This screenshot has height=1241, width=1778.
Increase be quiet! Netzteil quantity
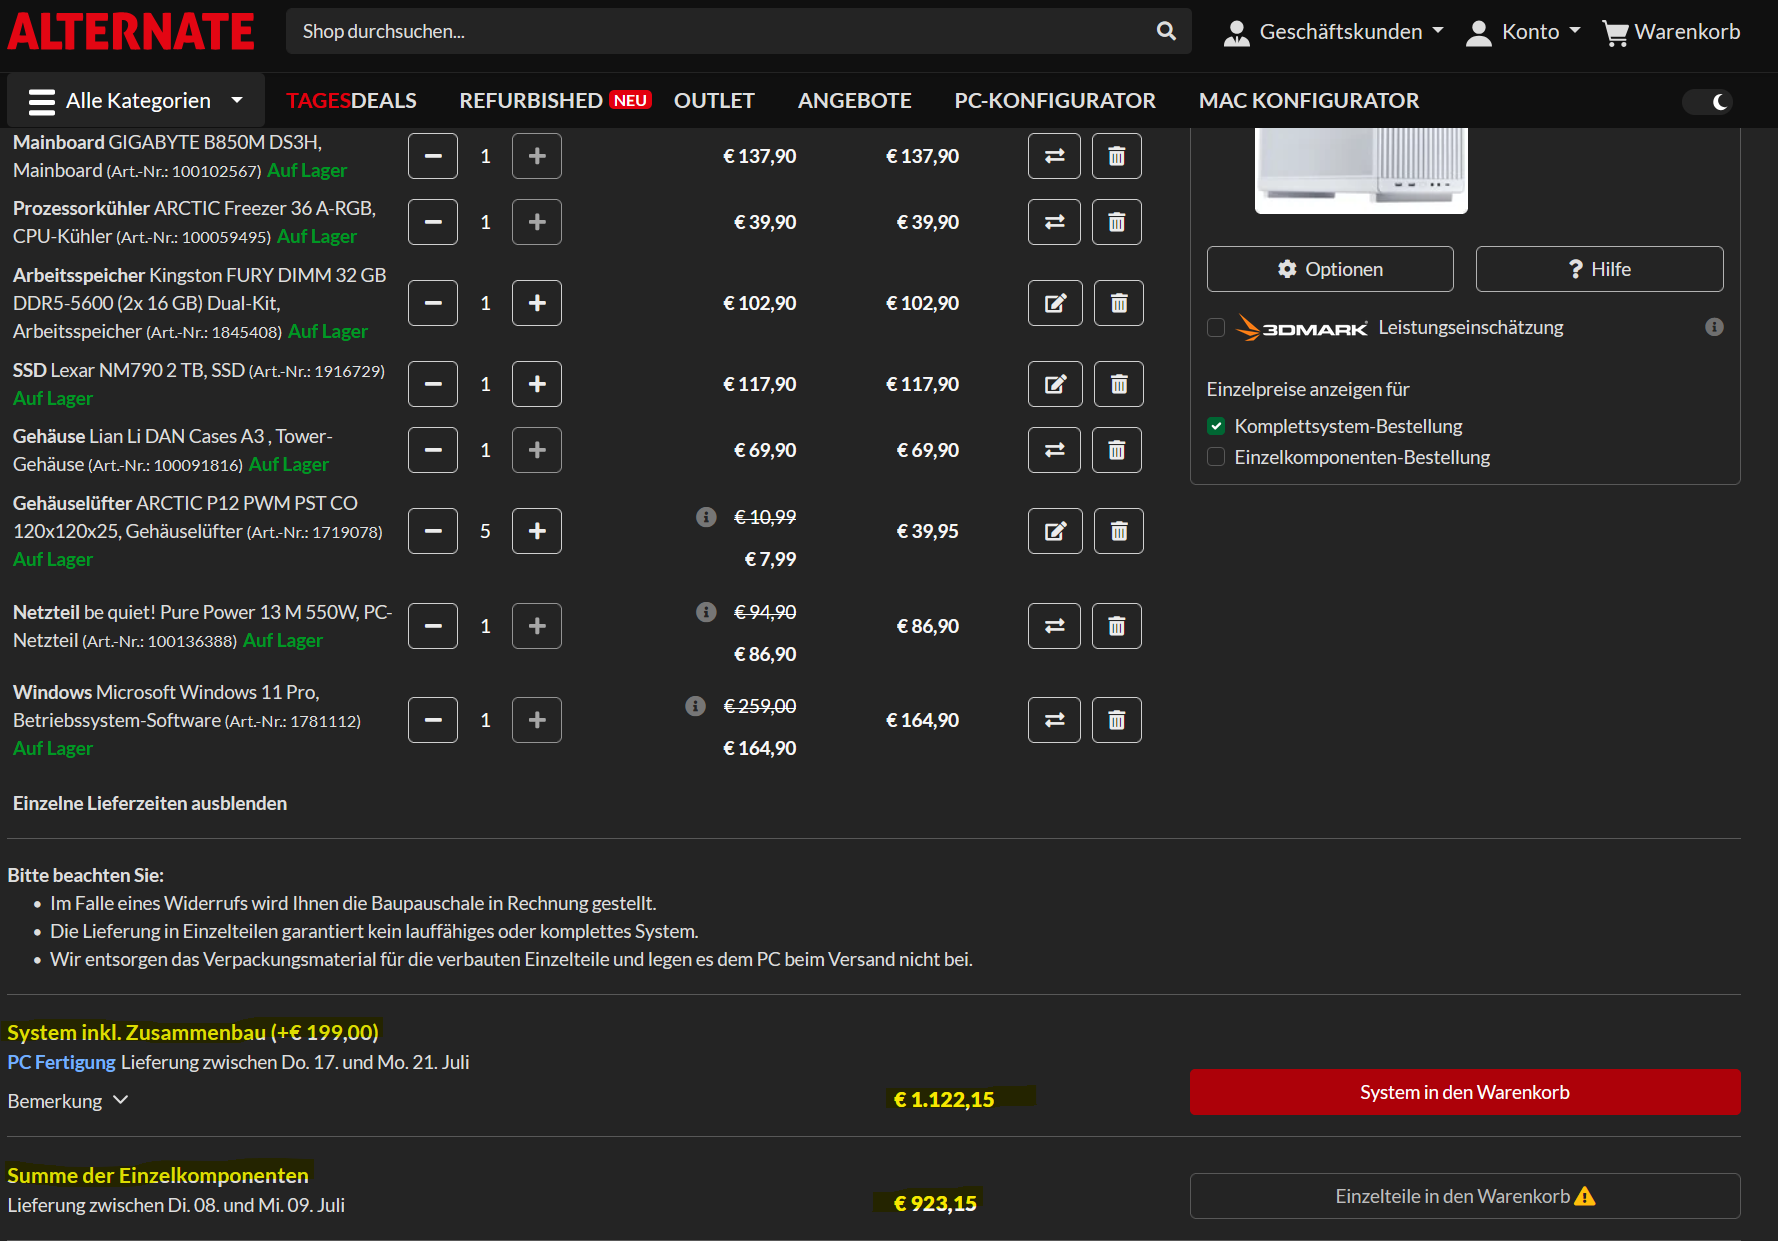pyautogui.click(x=537, y=626)
